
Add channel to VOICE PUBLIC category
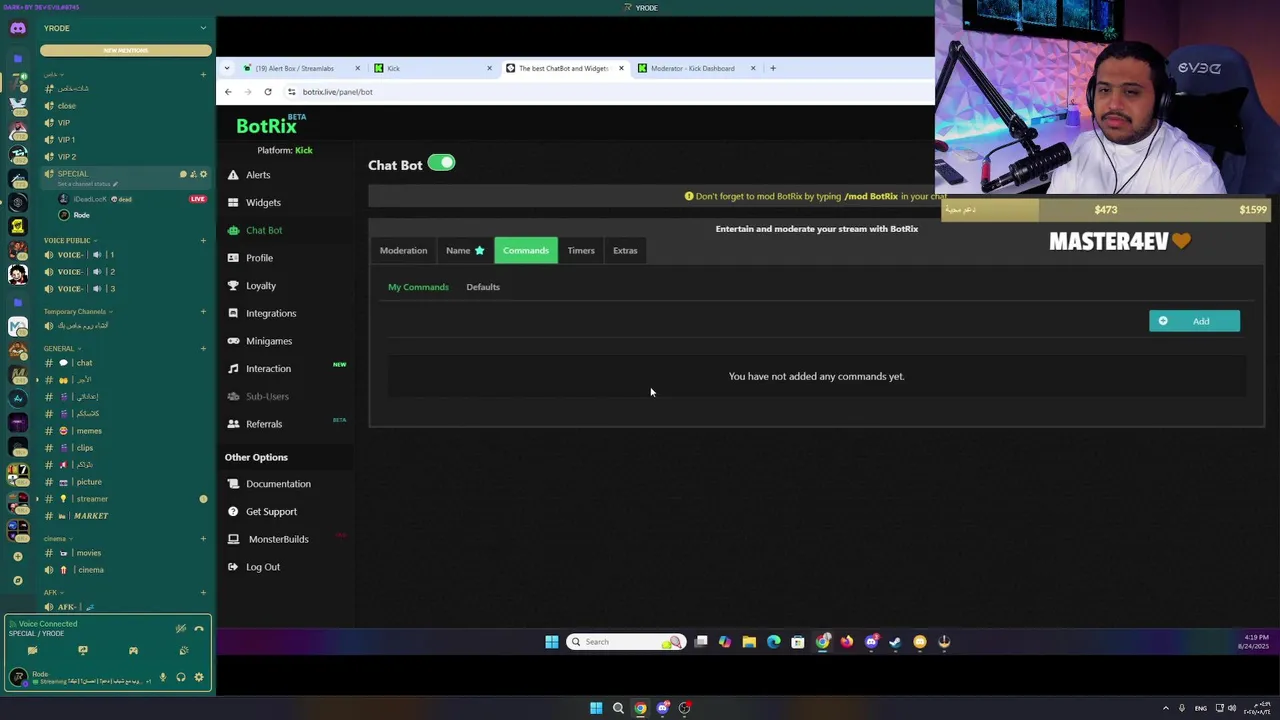pyautogui.click(x=203, y=241)
